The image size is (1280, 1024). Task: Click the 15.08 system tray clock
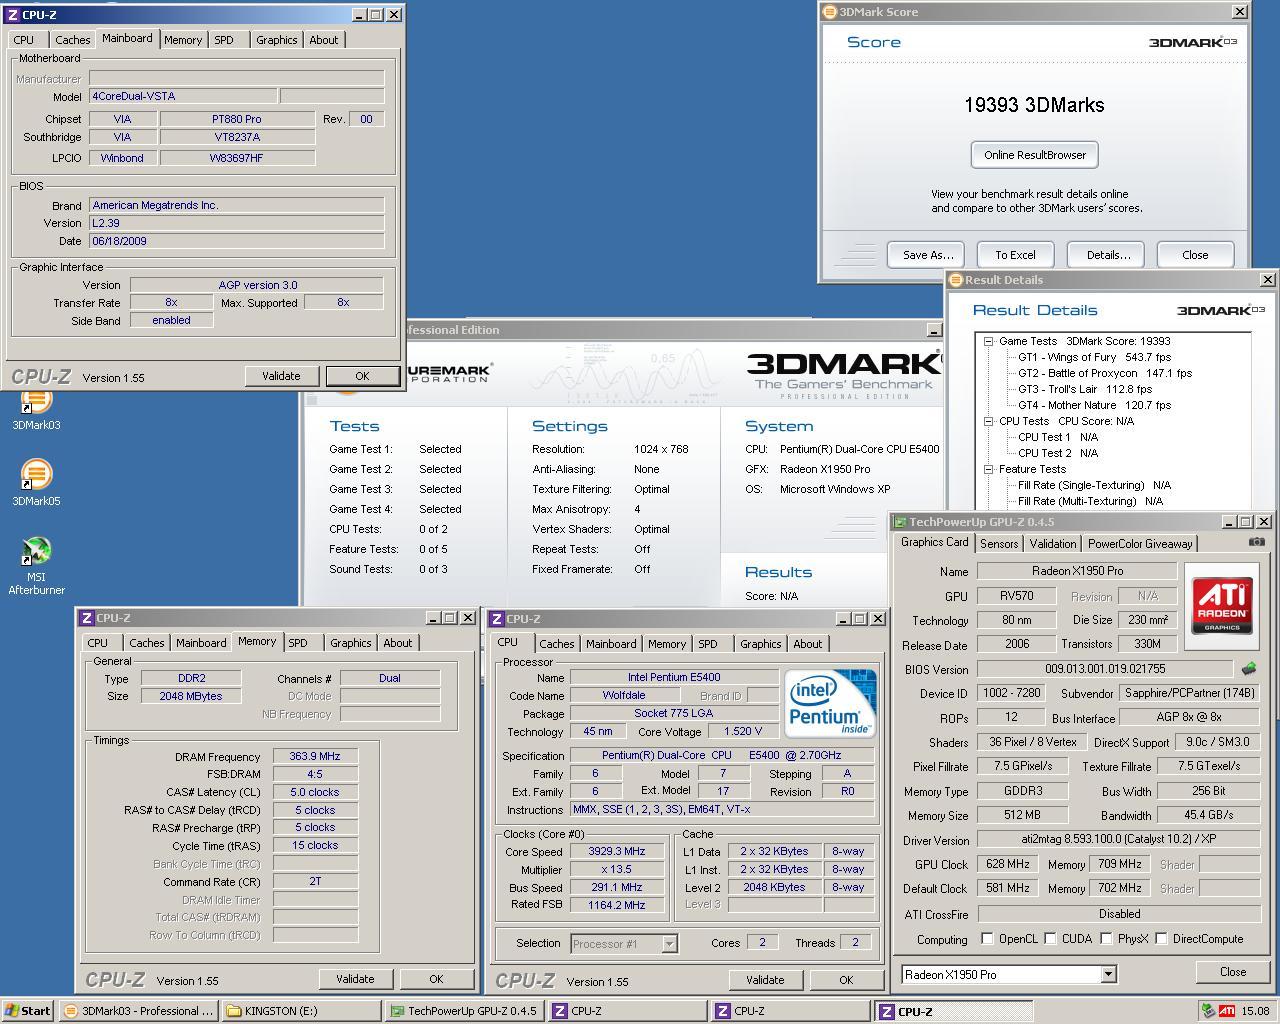(1255, 1011)
